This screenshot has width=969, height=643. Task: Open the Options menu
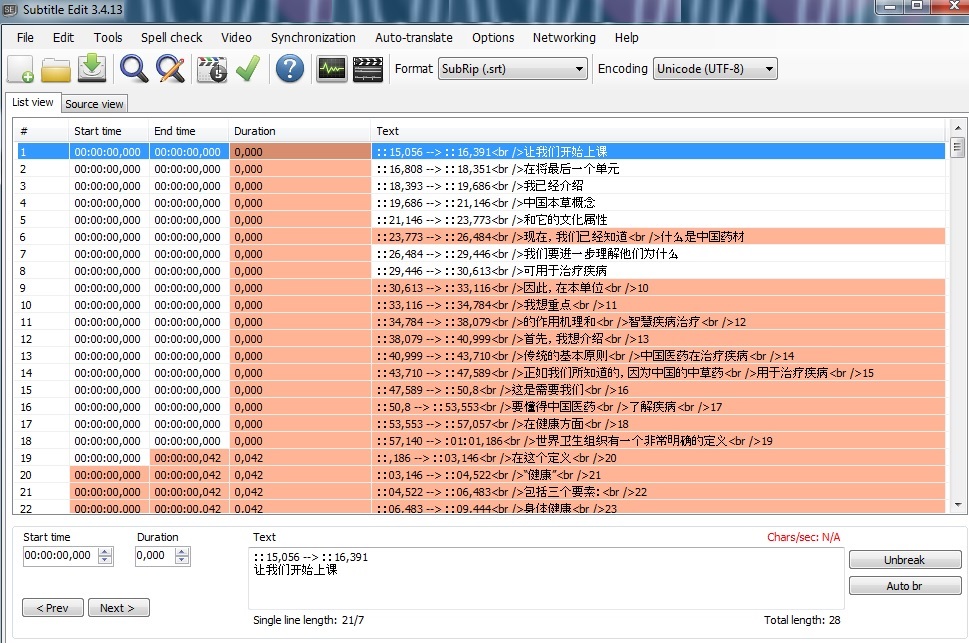point(493,38)
